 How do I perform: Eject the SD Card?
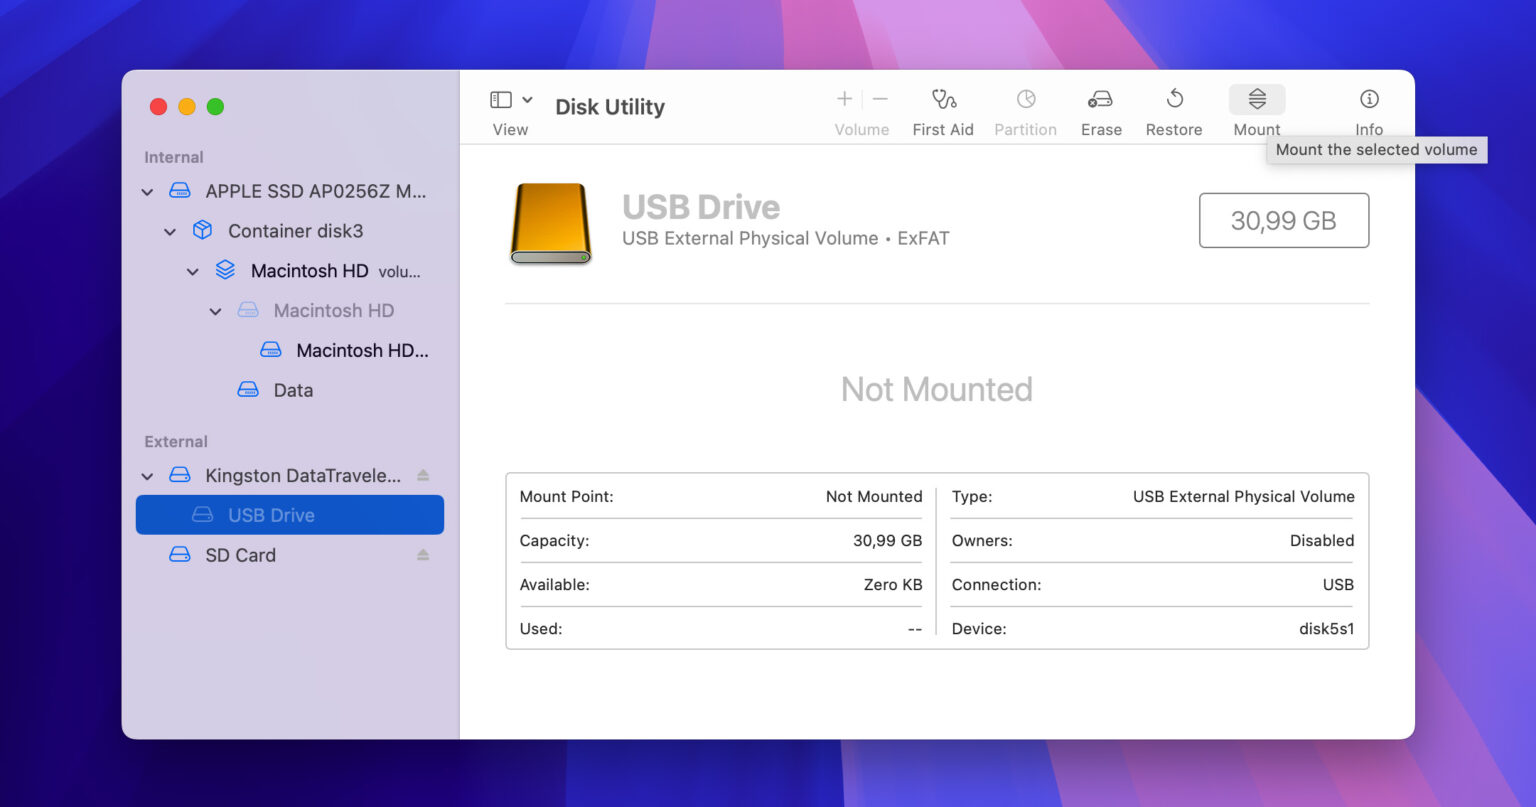tap(423, 555)
